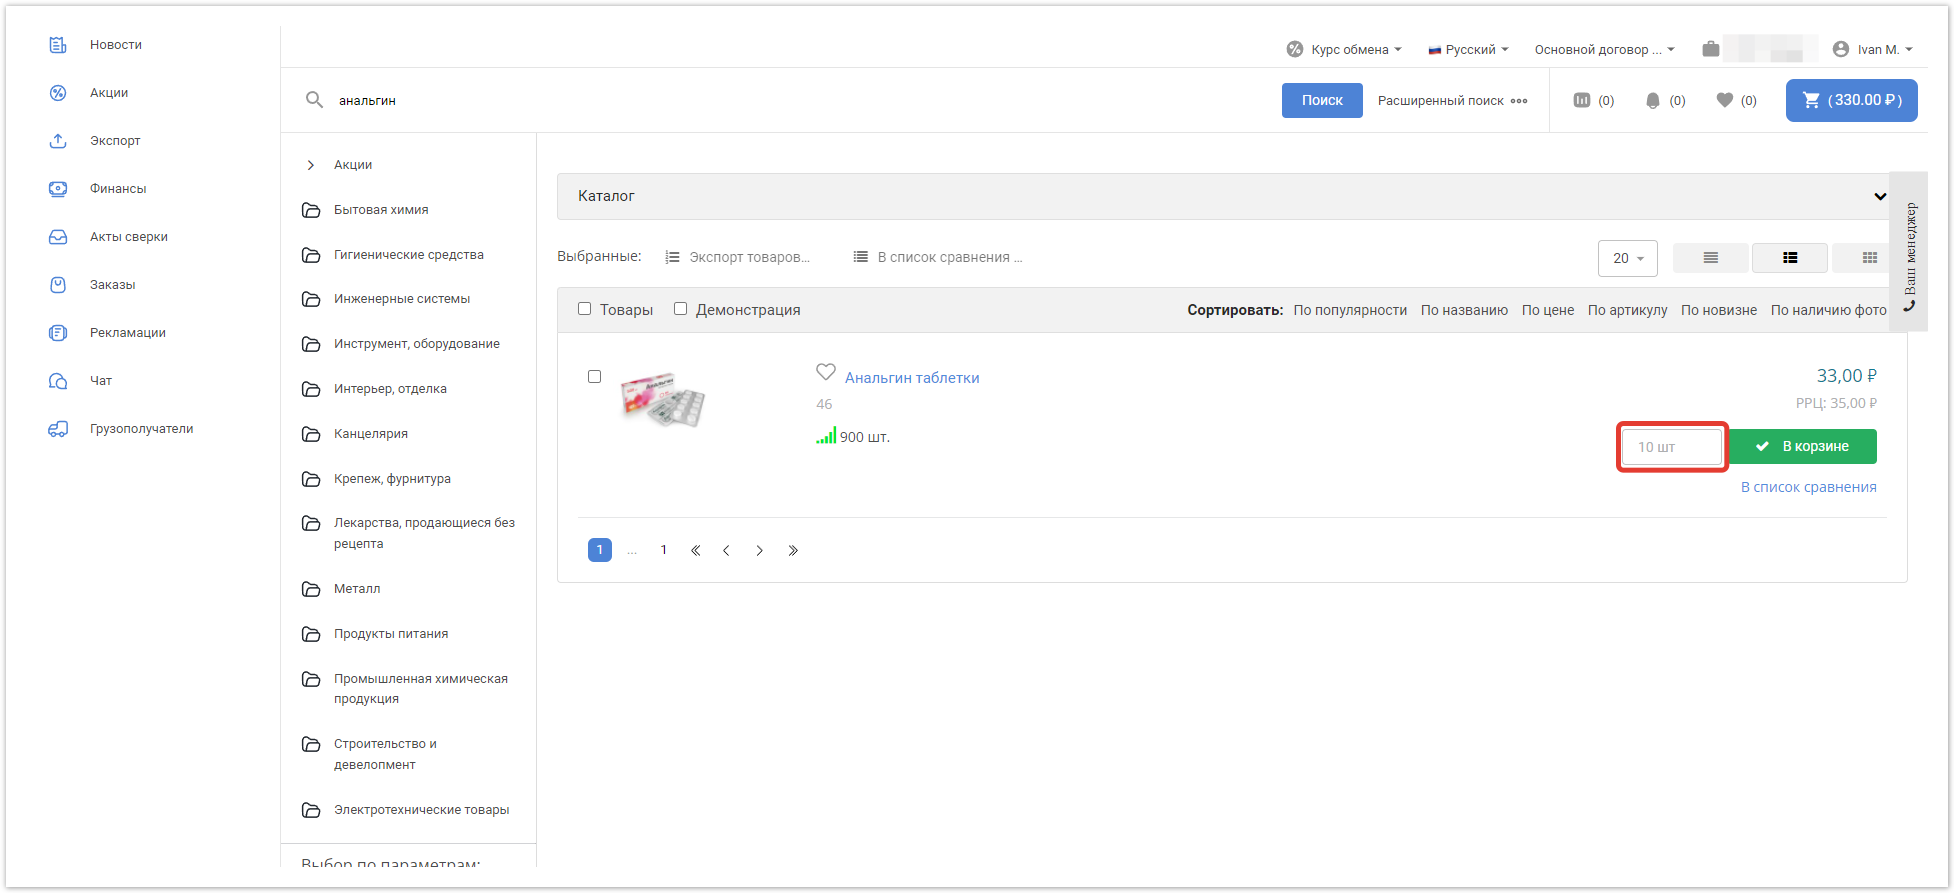Enable the Демонстрация checkbox
Screen dimensions: 1954x893
click(681, 309)
